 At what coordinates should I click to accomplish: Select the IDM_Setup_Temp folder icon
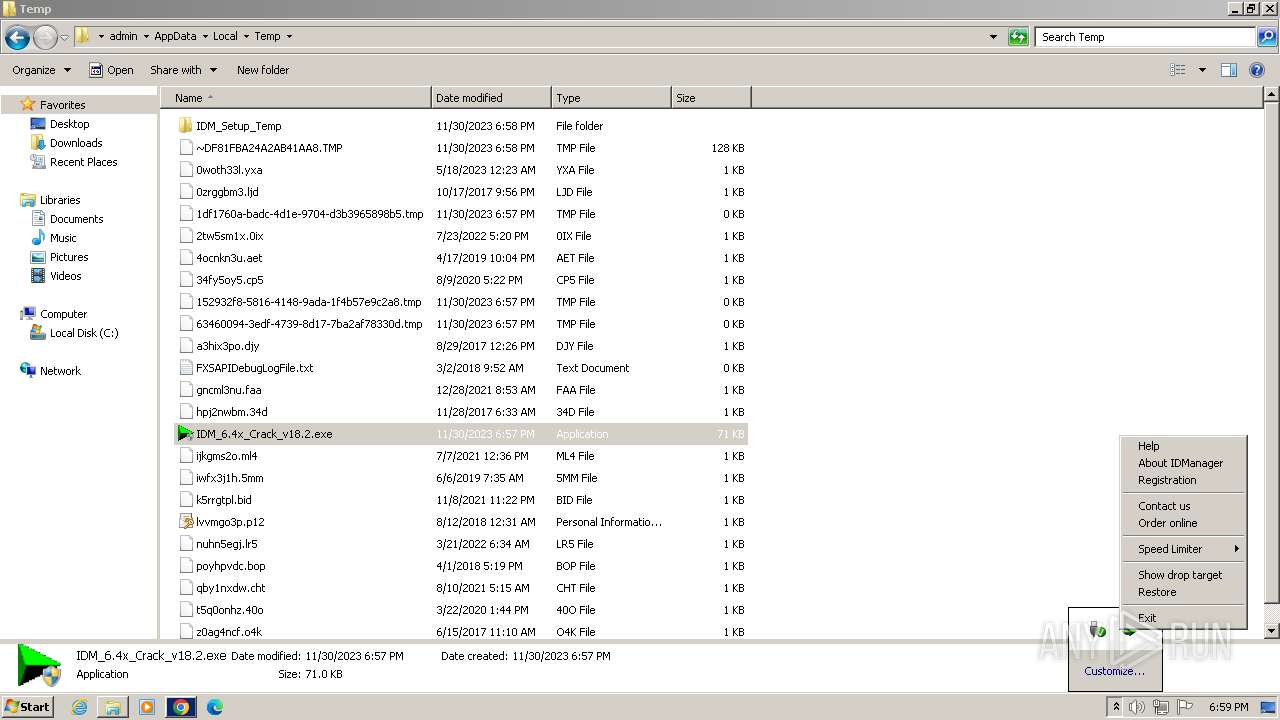(185, 126)
